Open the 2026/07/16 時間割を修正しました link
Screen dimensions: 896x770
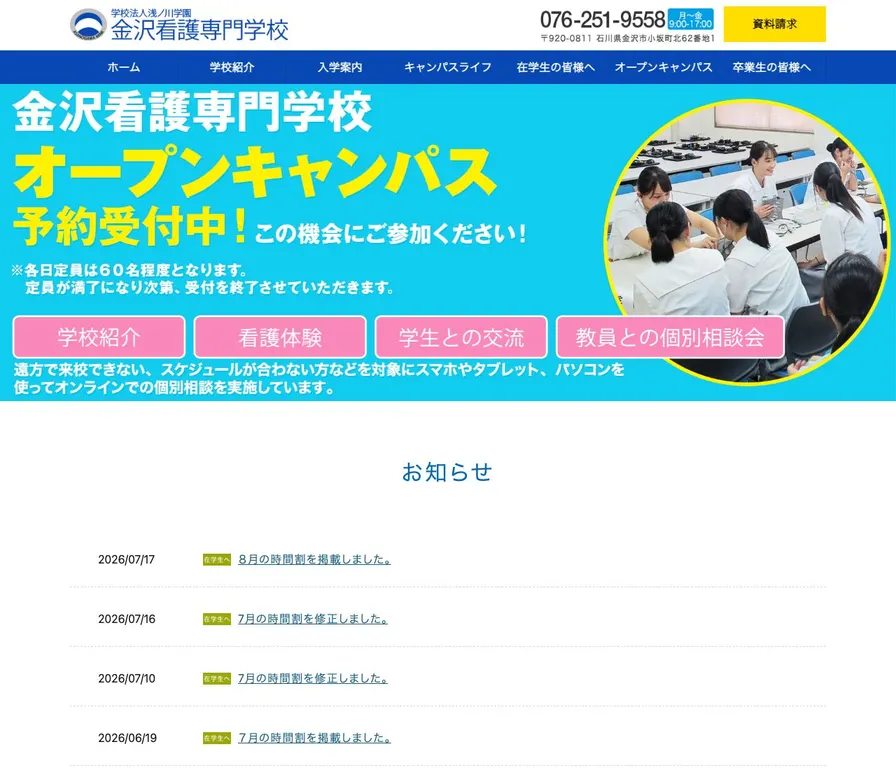pyautogui.click(x=313, y=619)
